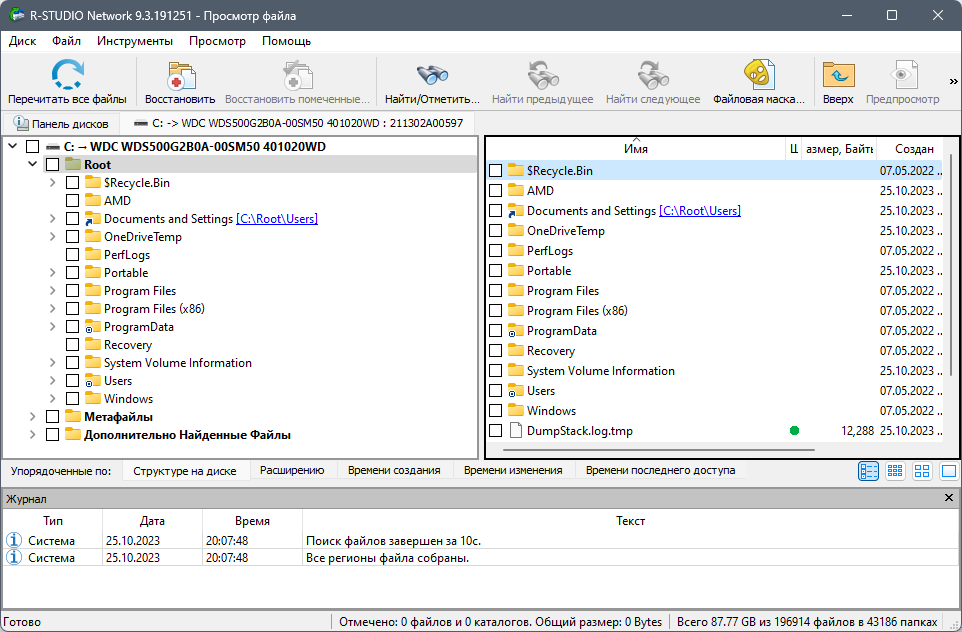Tick the DumpStack.log.tmp file checkbox
Viewport: 962px width, 632px height.
pos(496,431)
